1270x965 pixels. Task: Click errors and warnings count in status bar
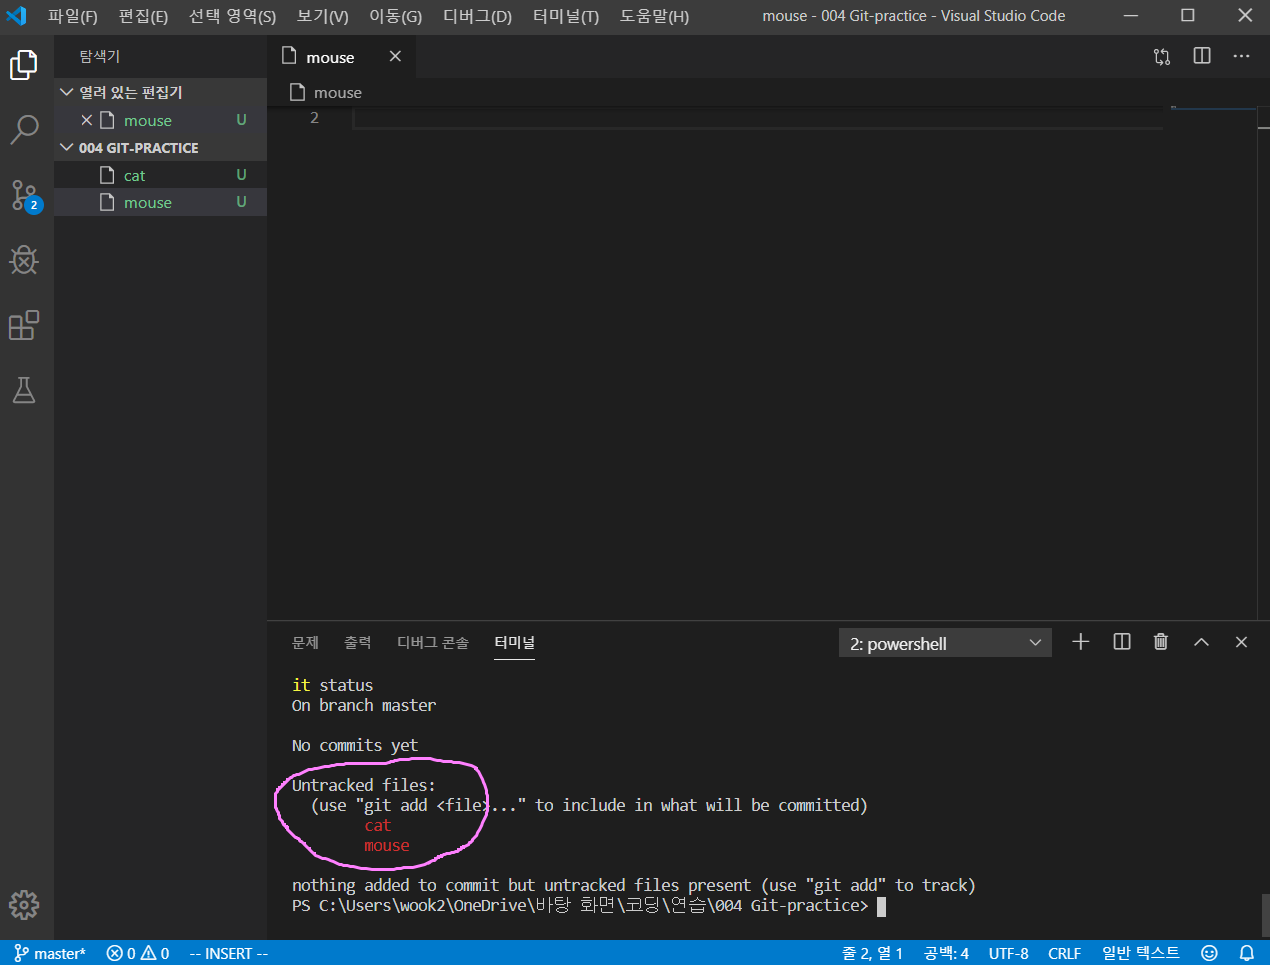[x=138, y=953]
